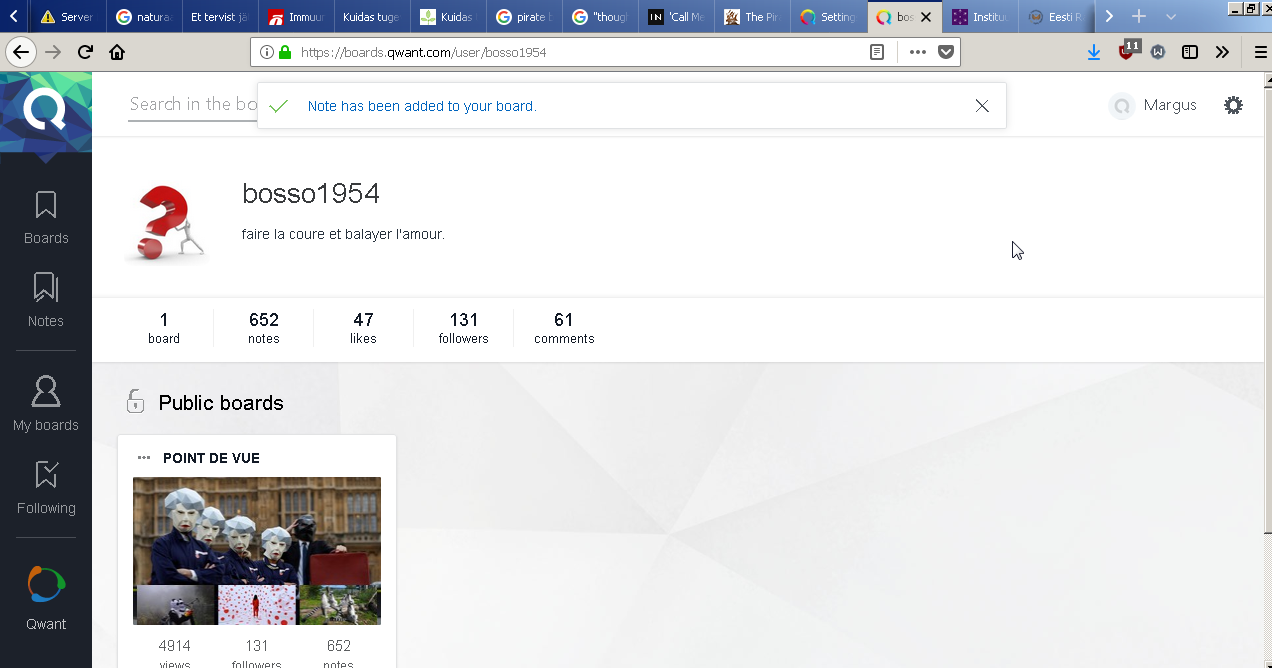The height and width of the screenshot is (668, 1272).
Task: Open the grey leftmost small thumbnail
Action: tap(174, 605)
